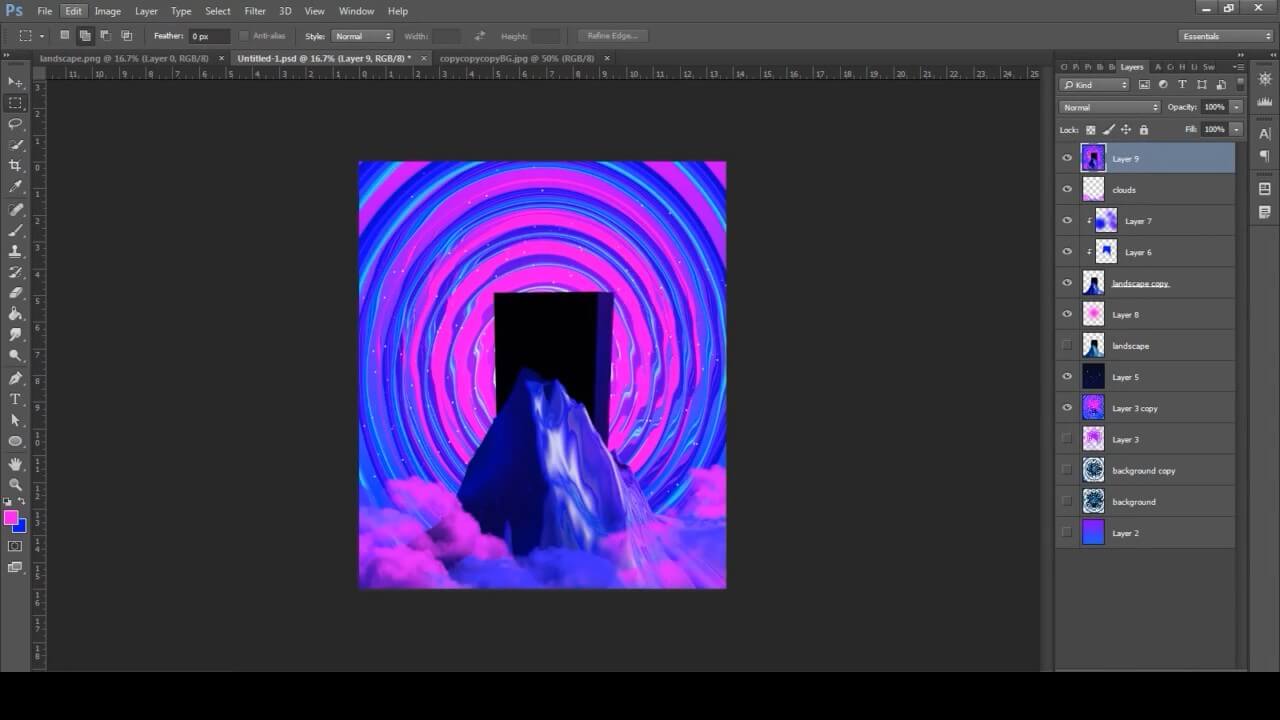Hide the clouds layer
Image resolution: width=1280 pixels, height=720 pixels.
coord(1067,190)
